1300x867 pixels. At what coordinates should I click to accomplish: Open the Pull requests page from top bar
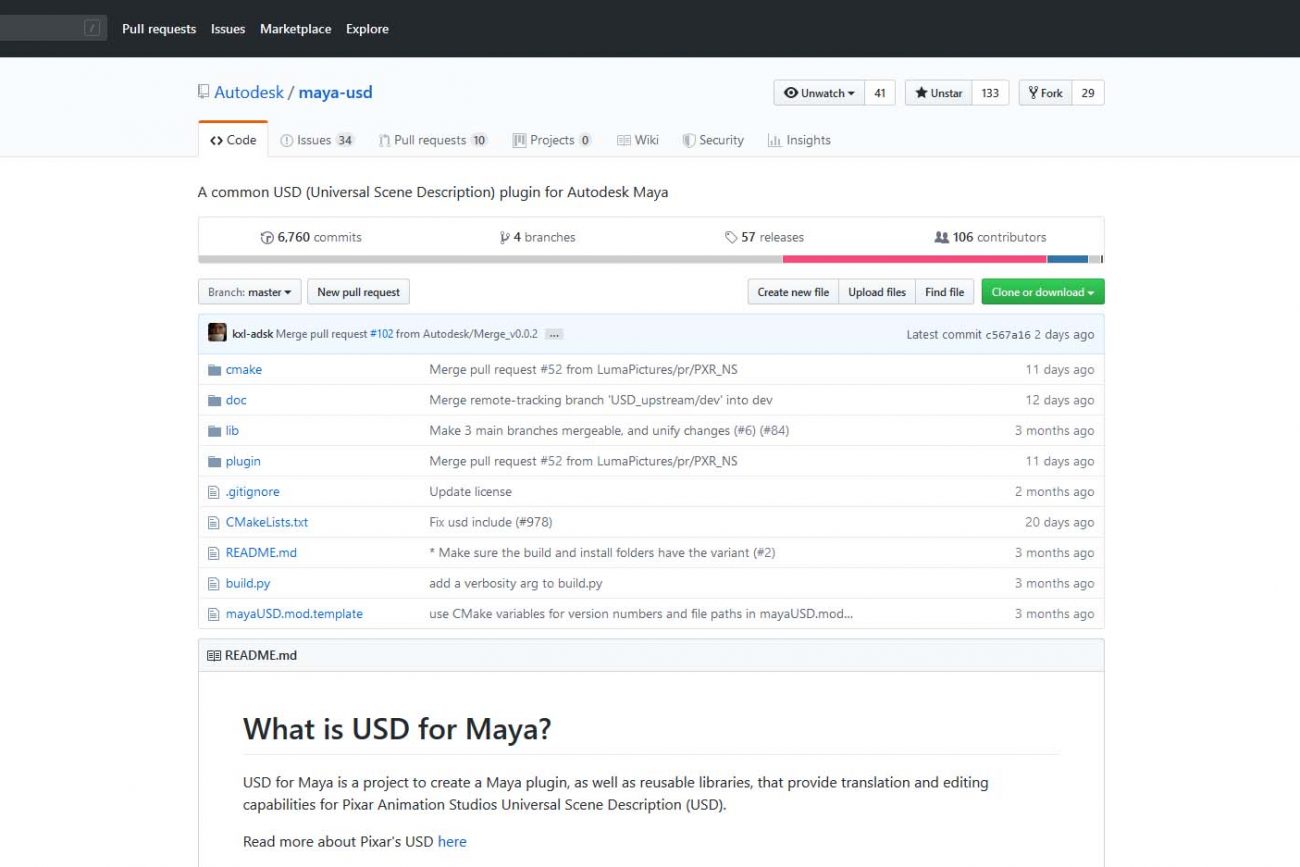pos(158,29)
